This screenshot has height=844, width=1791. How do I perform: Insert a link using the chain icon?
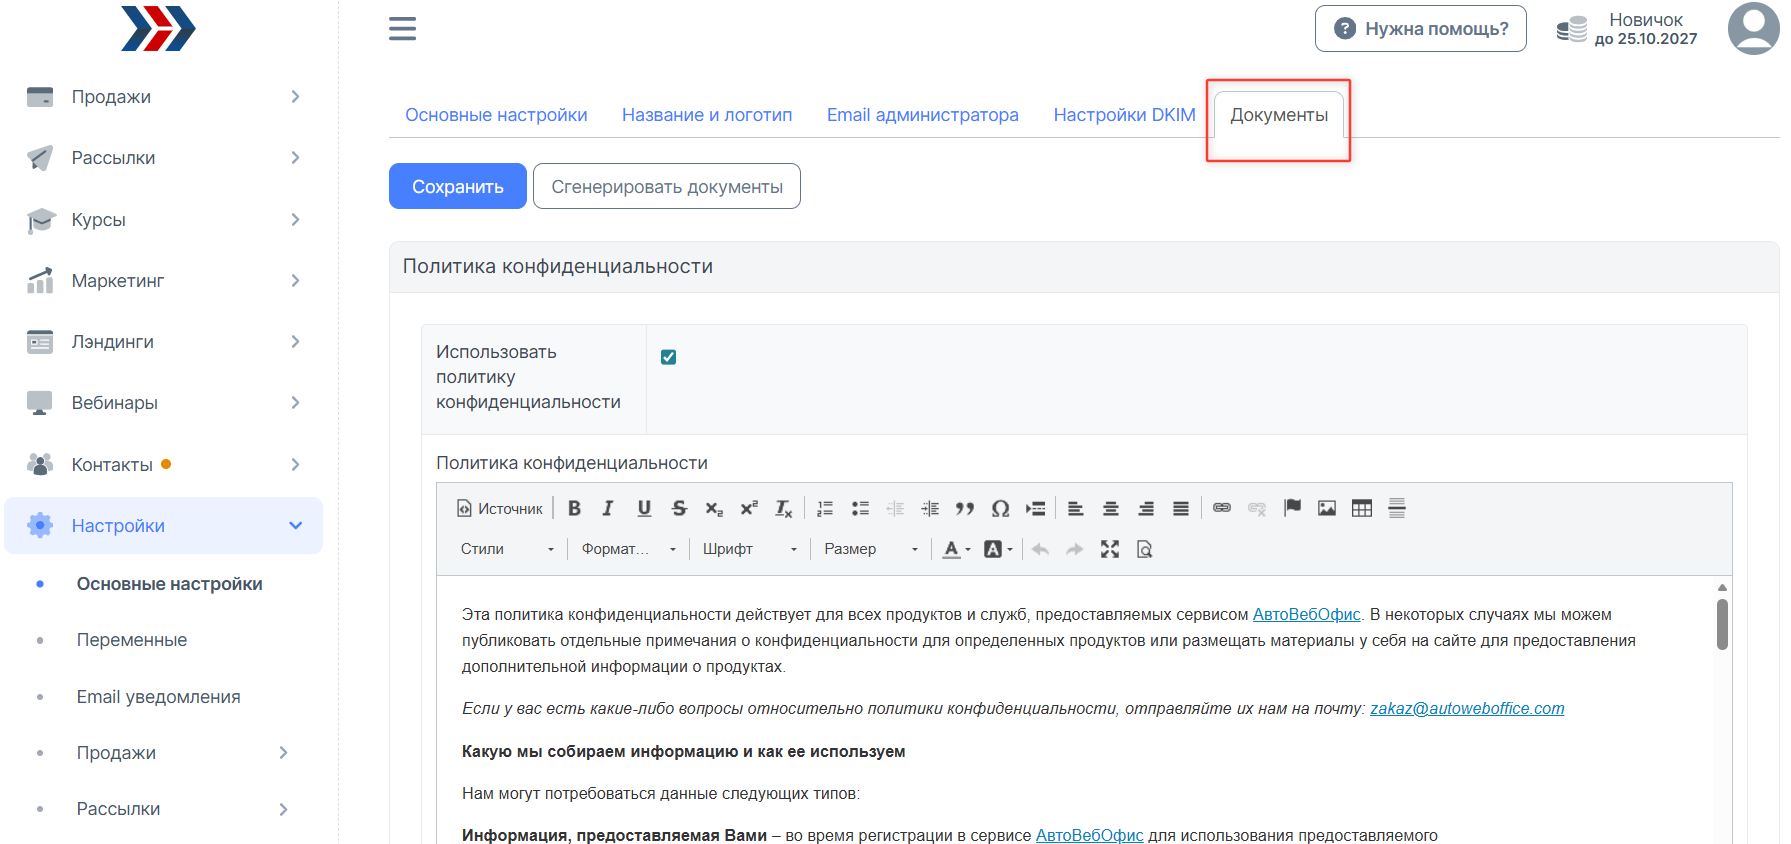click(x=1222, y=508)
